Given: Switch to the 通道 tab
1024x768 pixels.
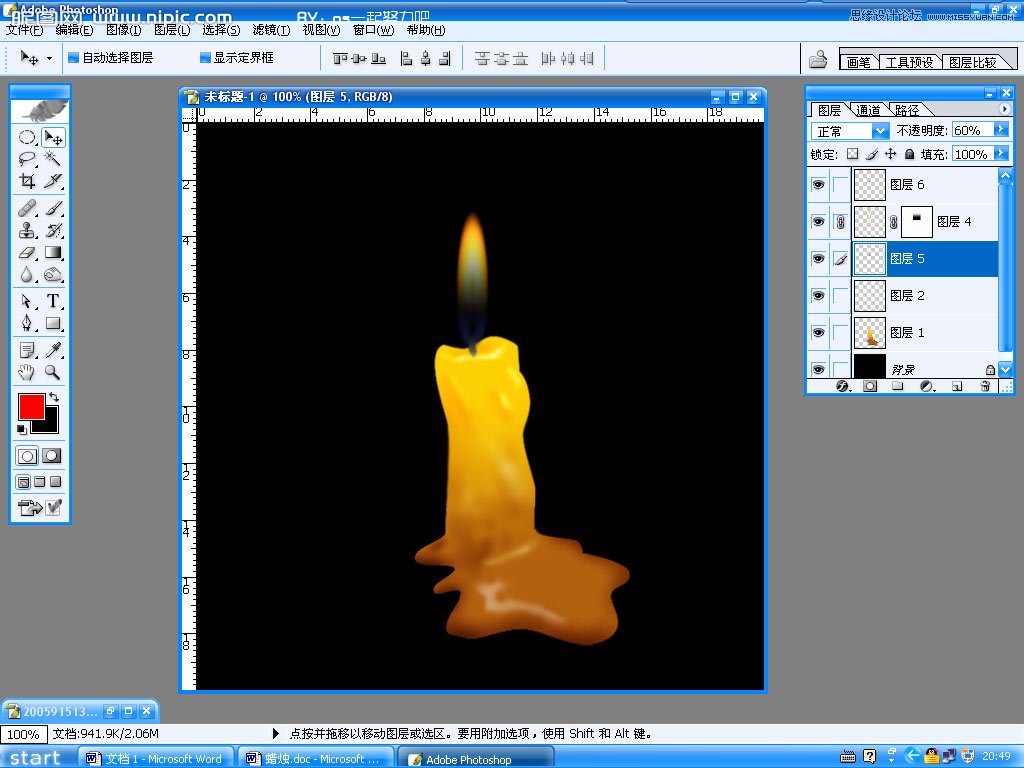Looking at the screenshot, I should click(x=868, y=110).
